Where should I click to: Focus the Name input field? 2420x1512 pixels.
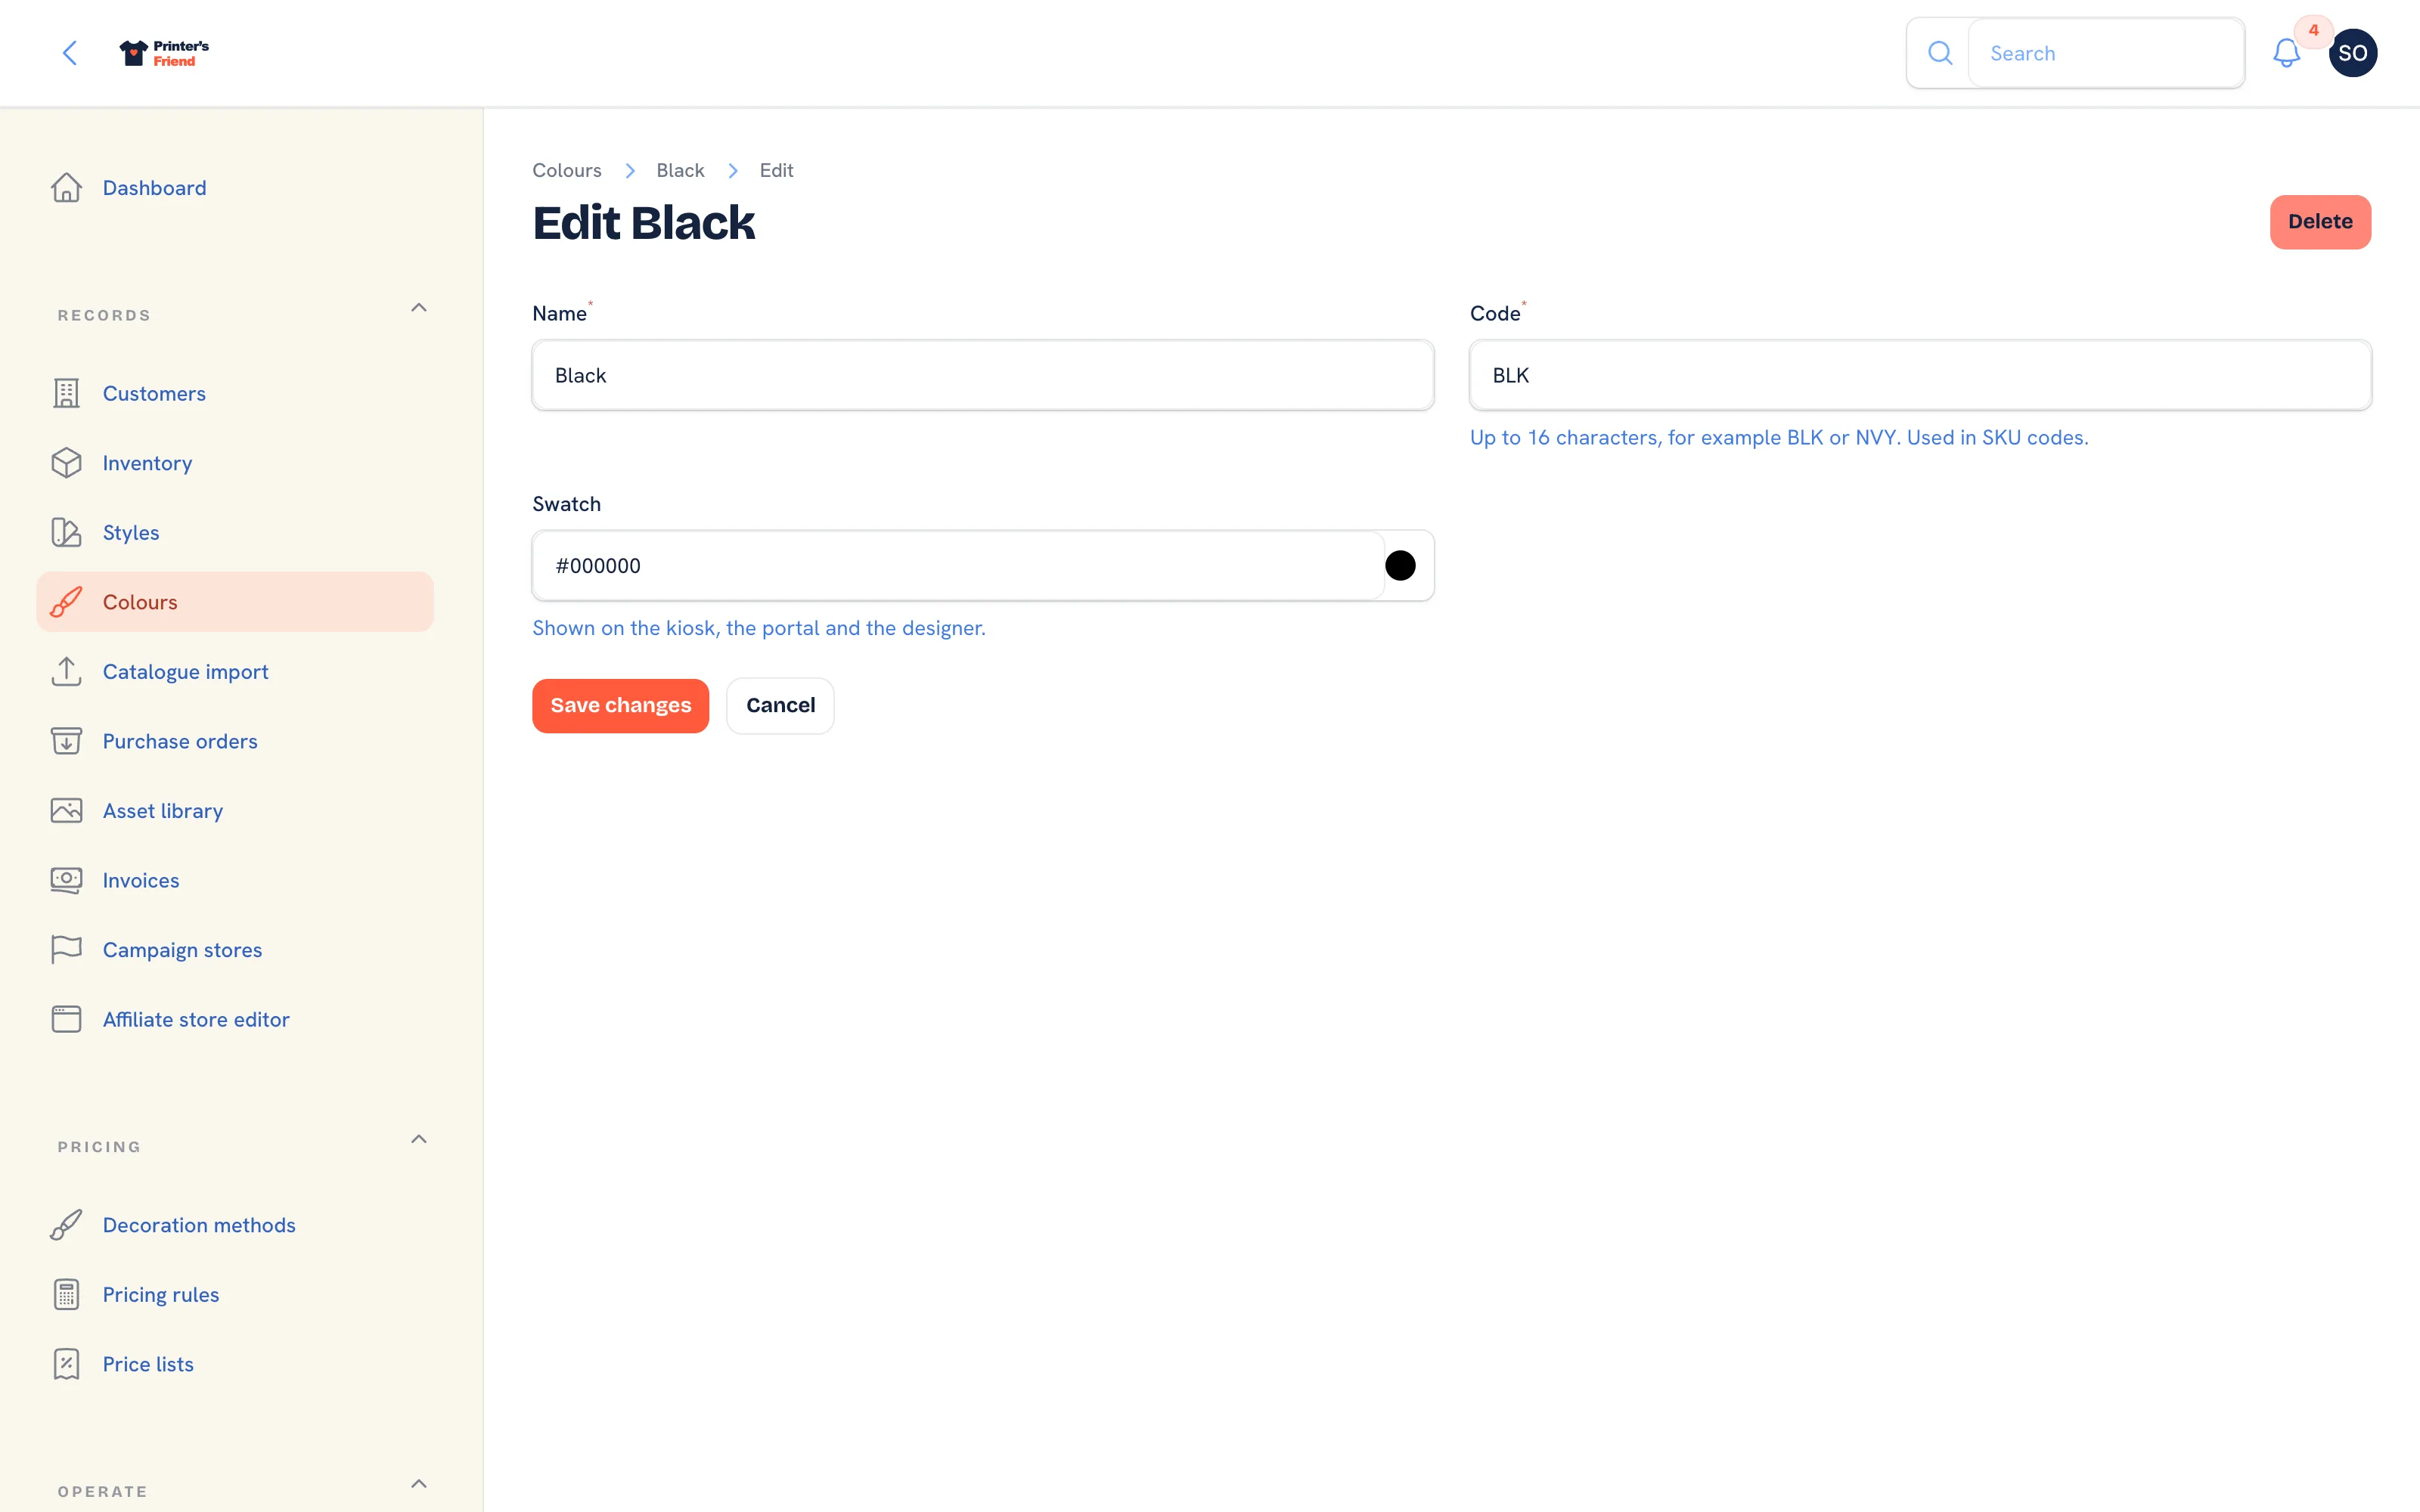click(x=982, y=375)
